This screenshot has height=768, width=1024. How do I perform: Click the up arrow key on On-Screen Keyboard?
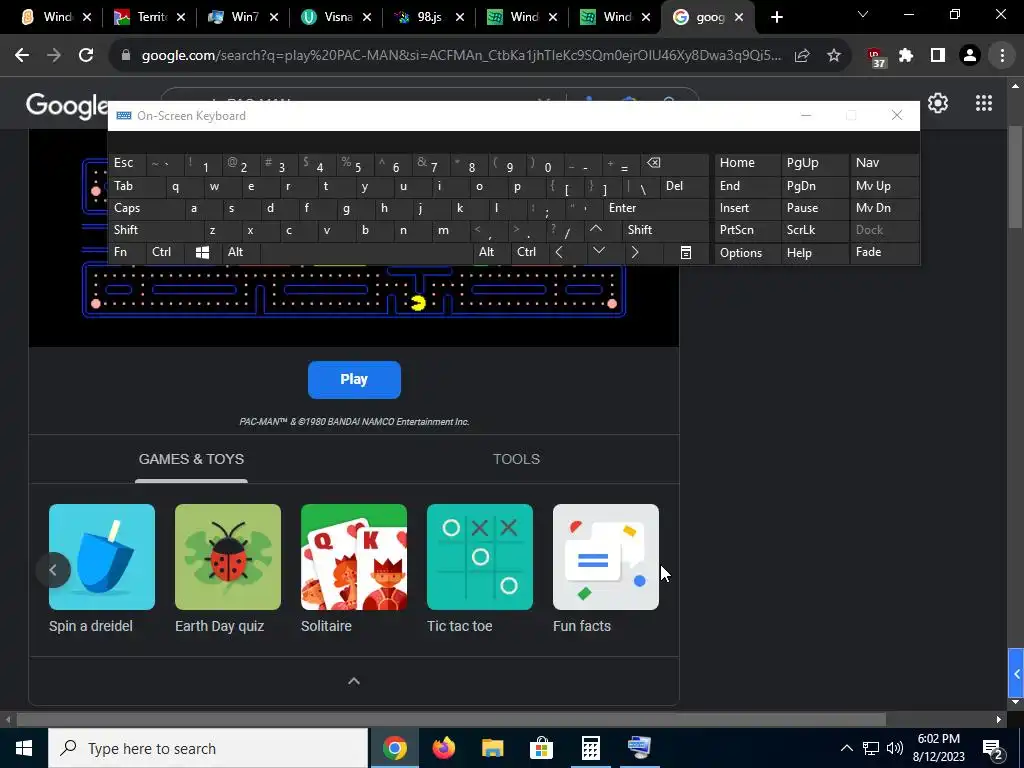[596, 229]
